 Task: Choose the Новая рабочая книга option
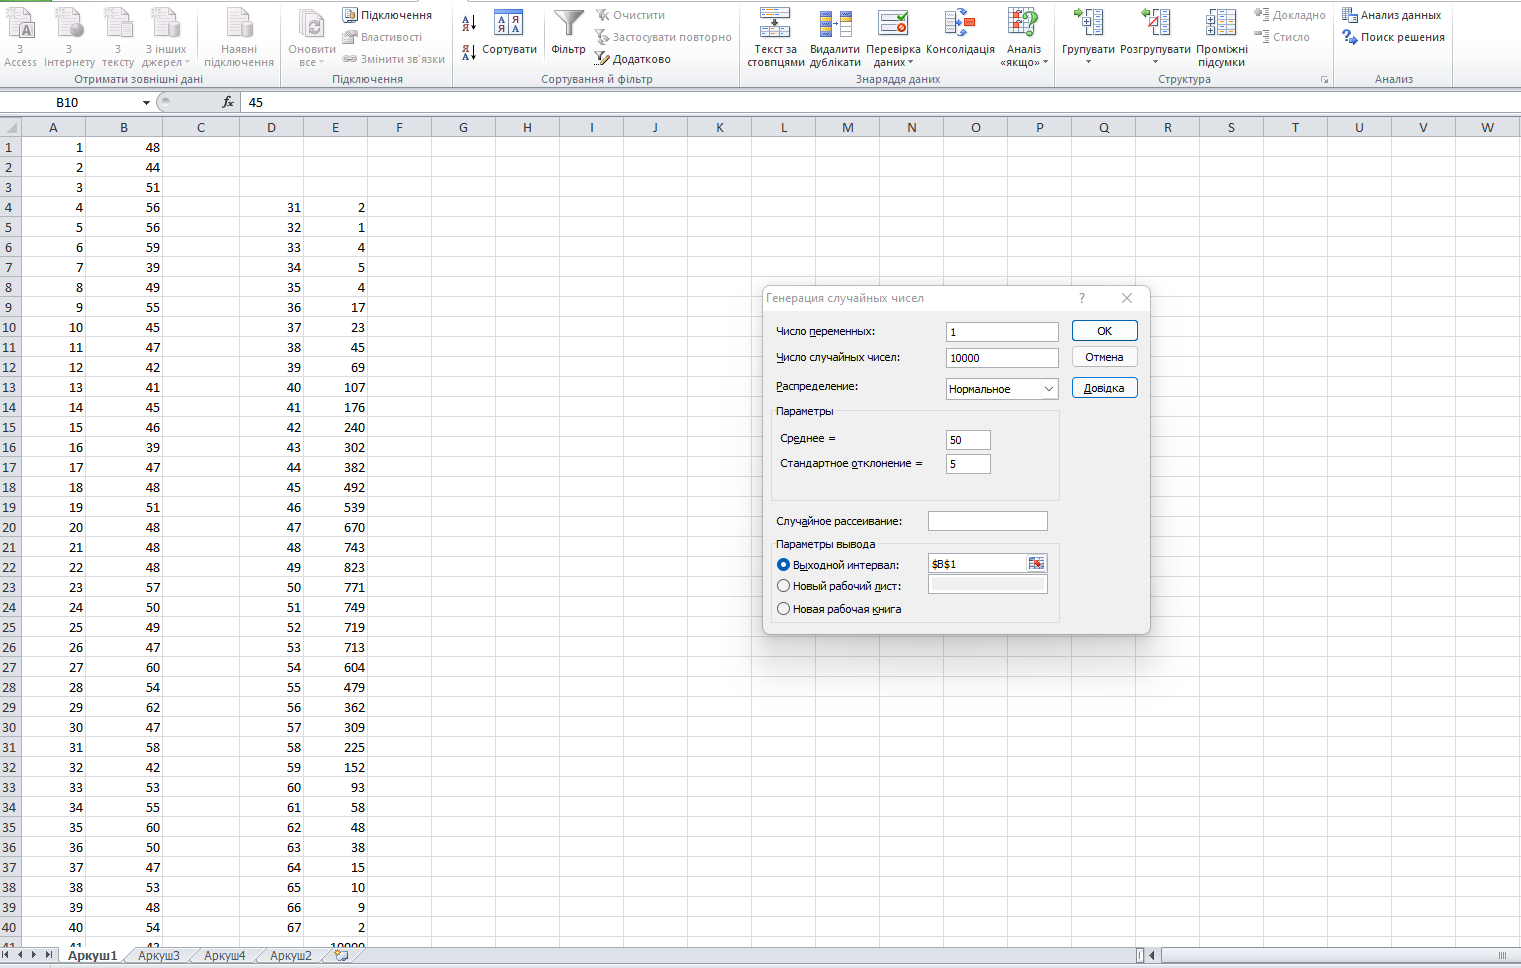pos(784,609)
